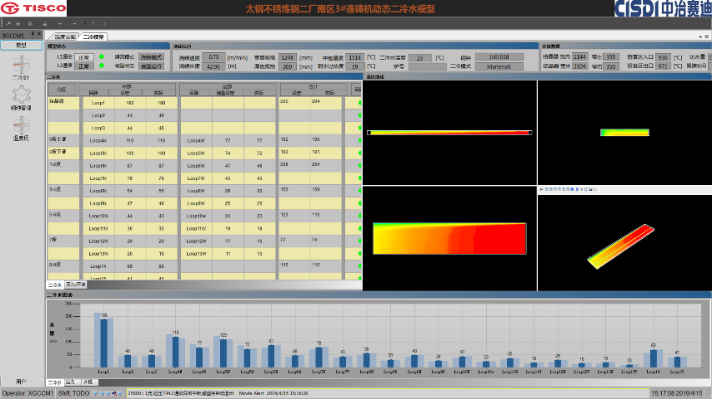The image size is (712, 399).
Task: Expand the tab list dropdown arrow at right
Action: pyautogui.click(x=700, y=36)
